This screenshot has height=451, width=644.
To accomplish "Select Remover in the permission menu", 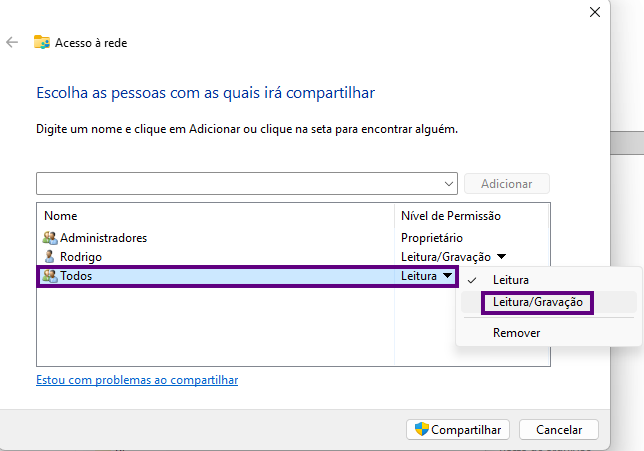I will pyautogui.click(x=516, y=333).
